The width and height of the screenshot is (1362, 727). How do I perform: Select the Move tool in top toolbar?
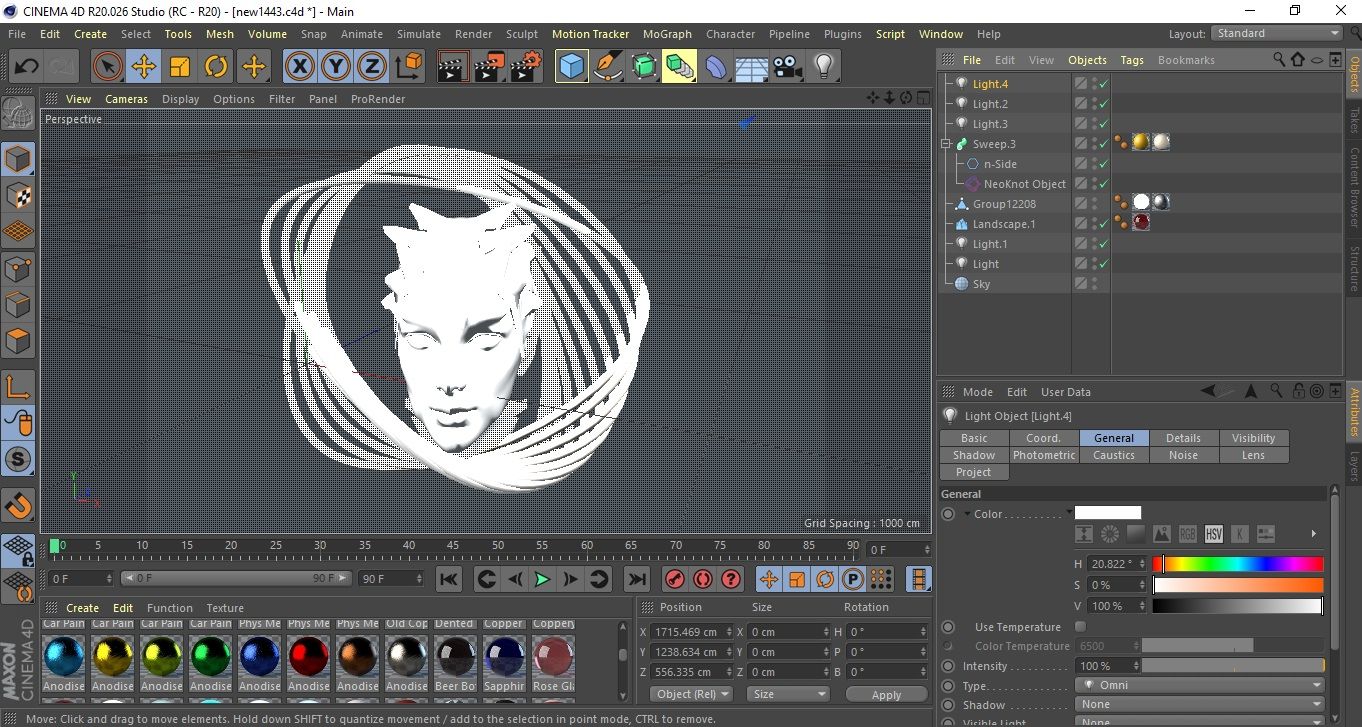(143, 67)
